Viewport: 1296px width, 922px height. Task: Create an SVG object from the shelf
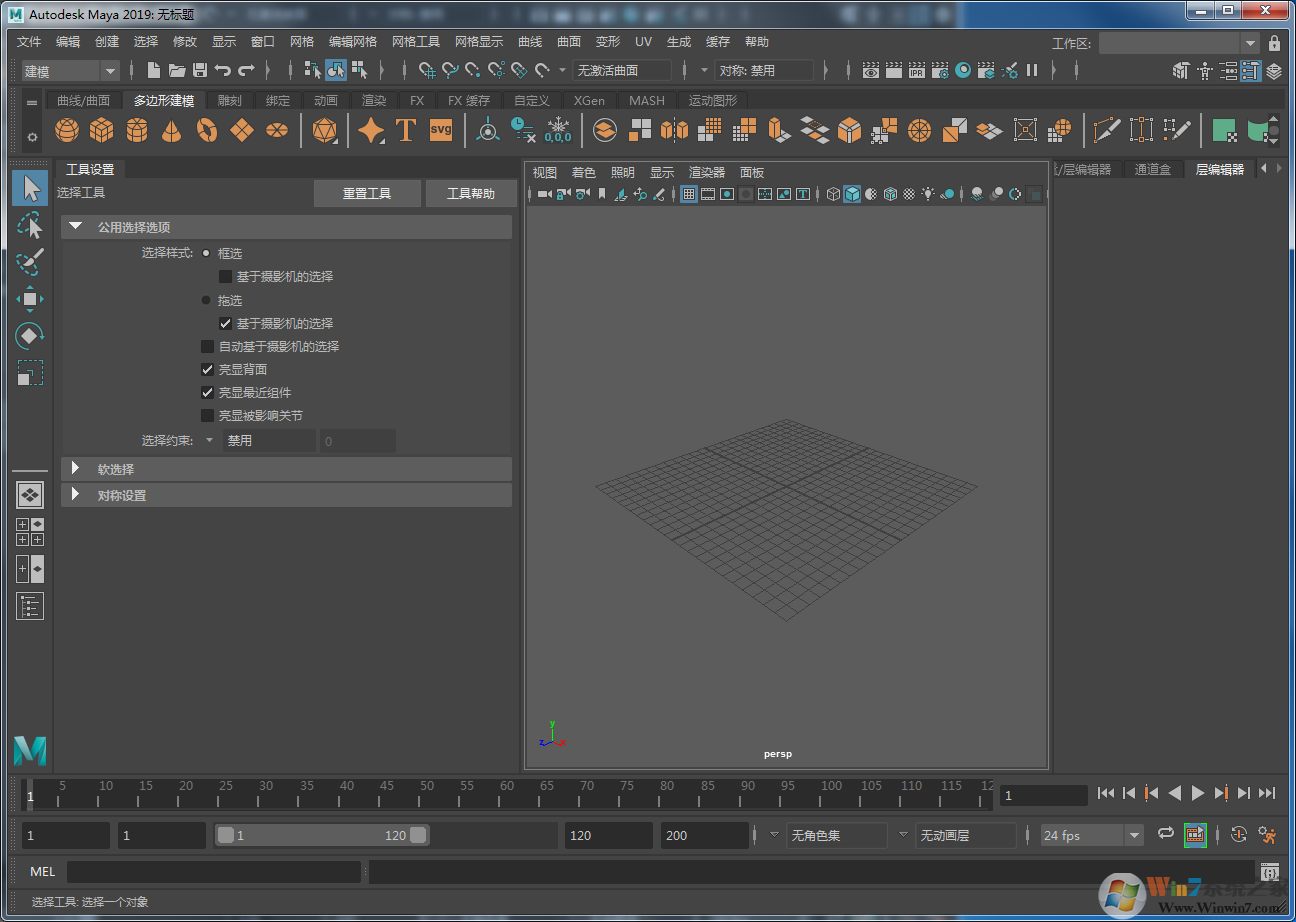tap(440, 130)
